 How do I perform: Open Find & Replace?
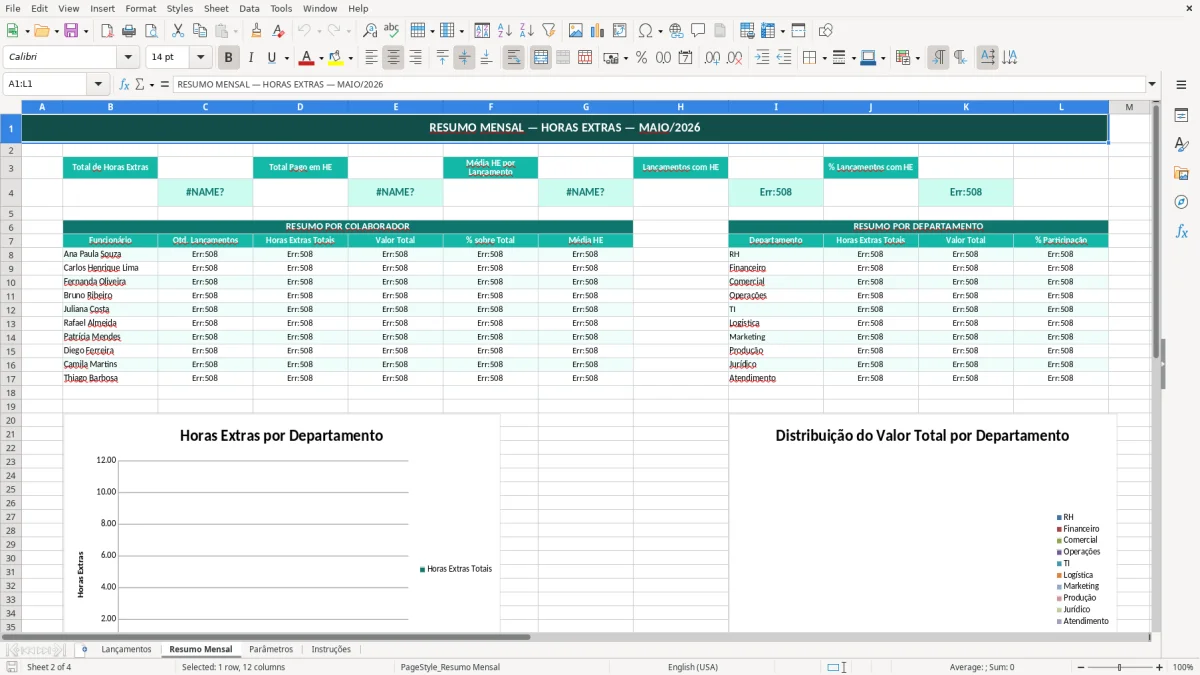point(370,31)
